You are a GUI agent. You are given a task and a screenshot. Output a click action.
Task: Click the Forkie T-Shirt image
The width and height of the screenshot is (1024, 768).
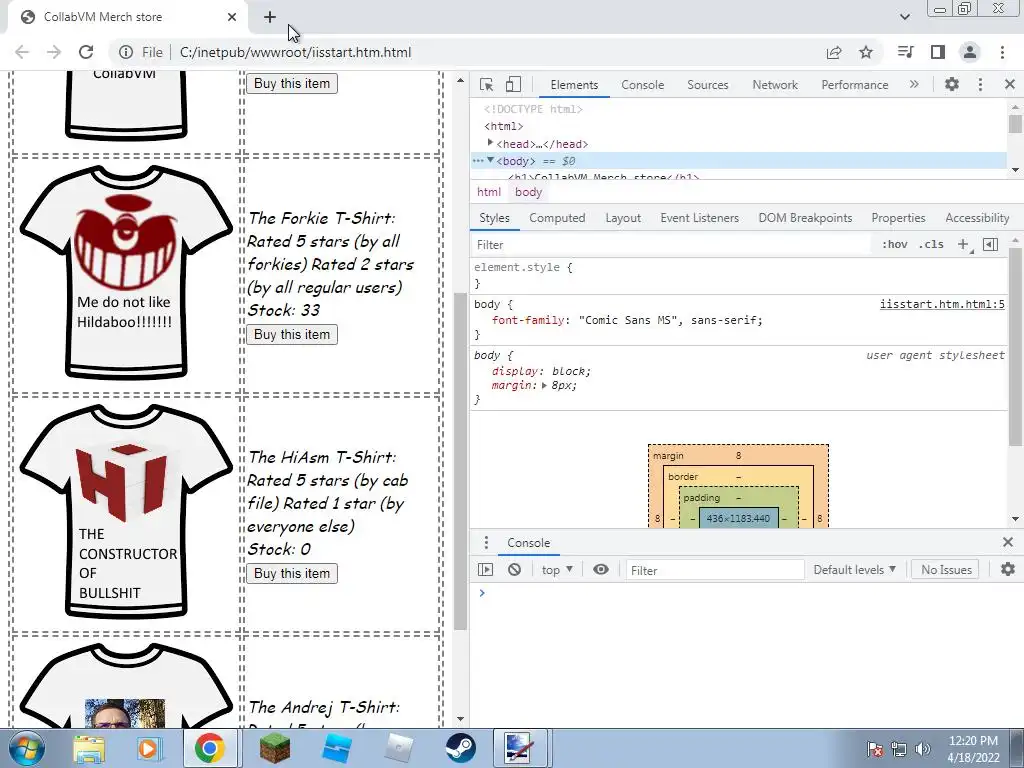(126, 272)
